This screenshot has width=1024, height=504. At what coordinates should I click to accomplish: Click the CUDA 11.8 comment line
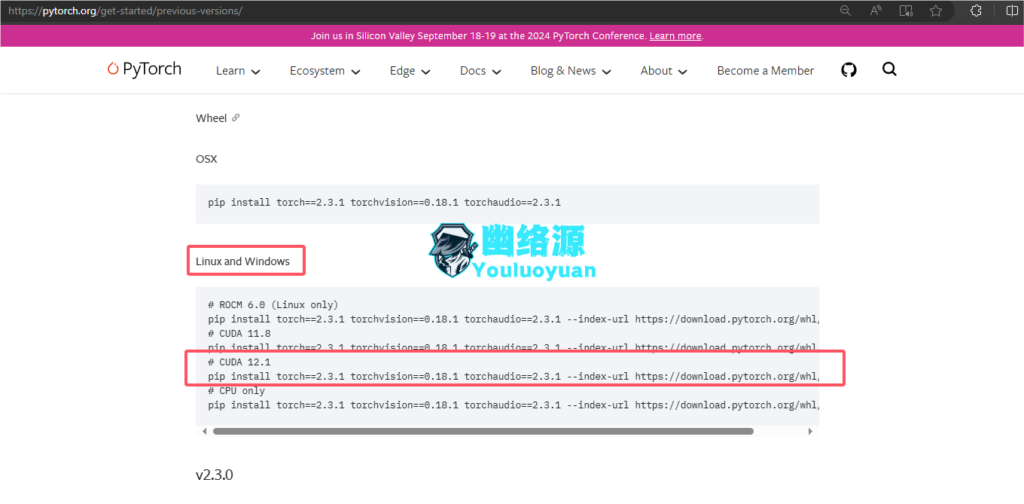(x=239, y=334)
